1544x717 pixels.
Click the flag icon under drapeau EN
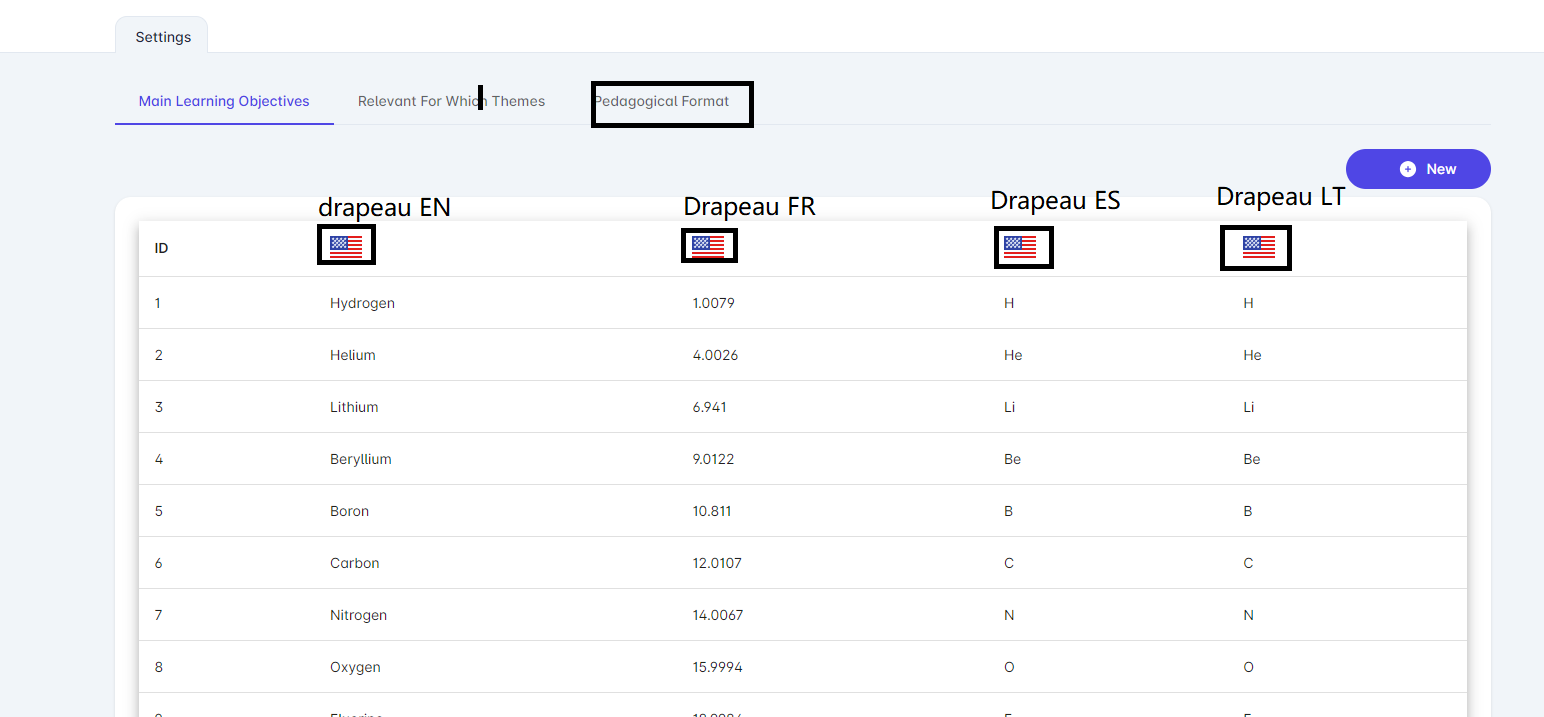tap(346, 247)
